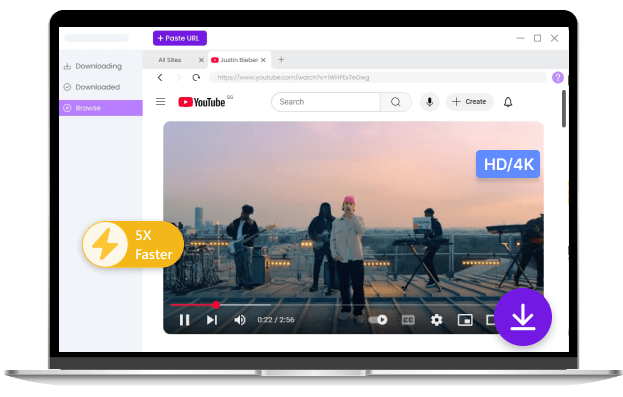Select the Browse sidebar item
Image resolution: width=623 pixels, height=397 pixels.
[x=101, y=108]
